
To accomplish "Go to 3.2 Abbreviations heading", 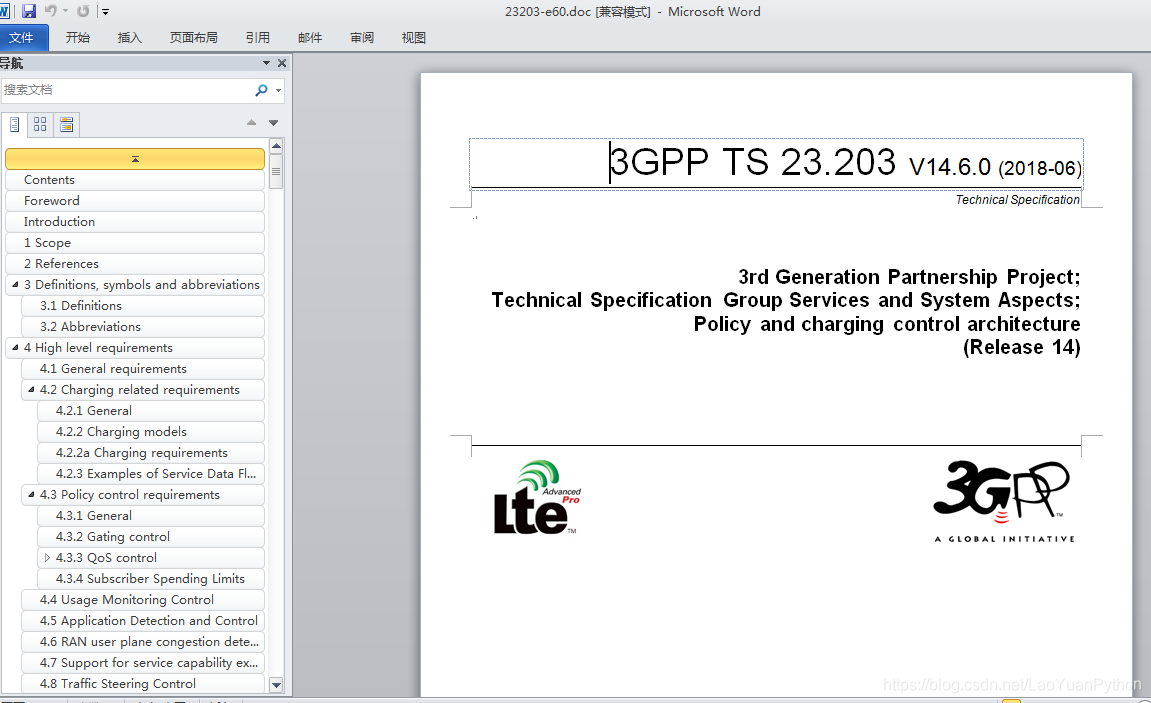I will coord(143,327).
